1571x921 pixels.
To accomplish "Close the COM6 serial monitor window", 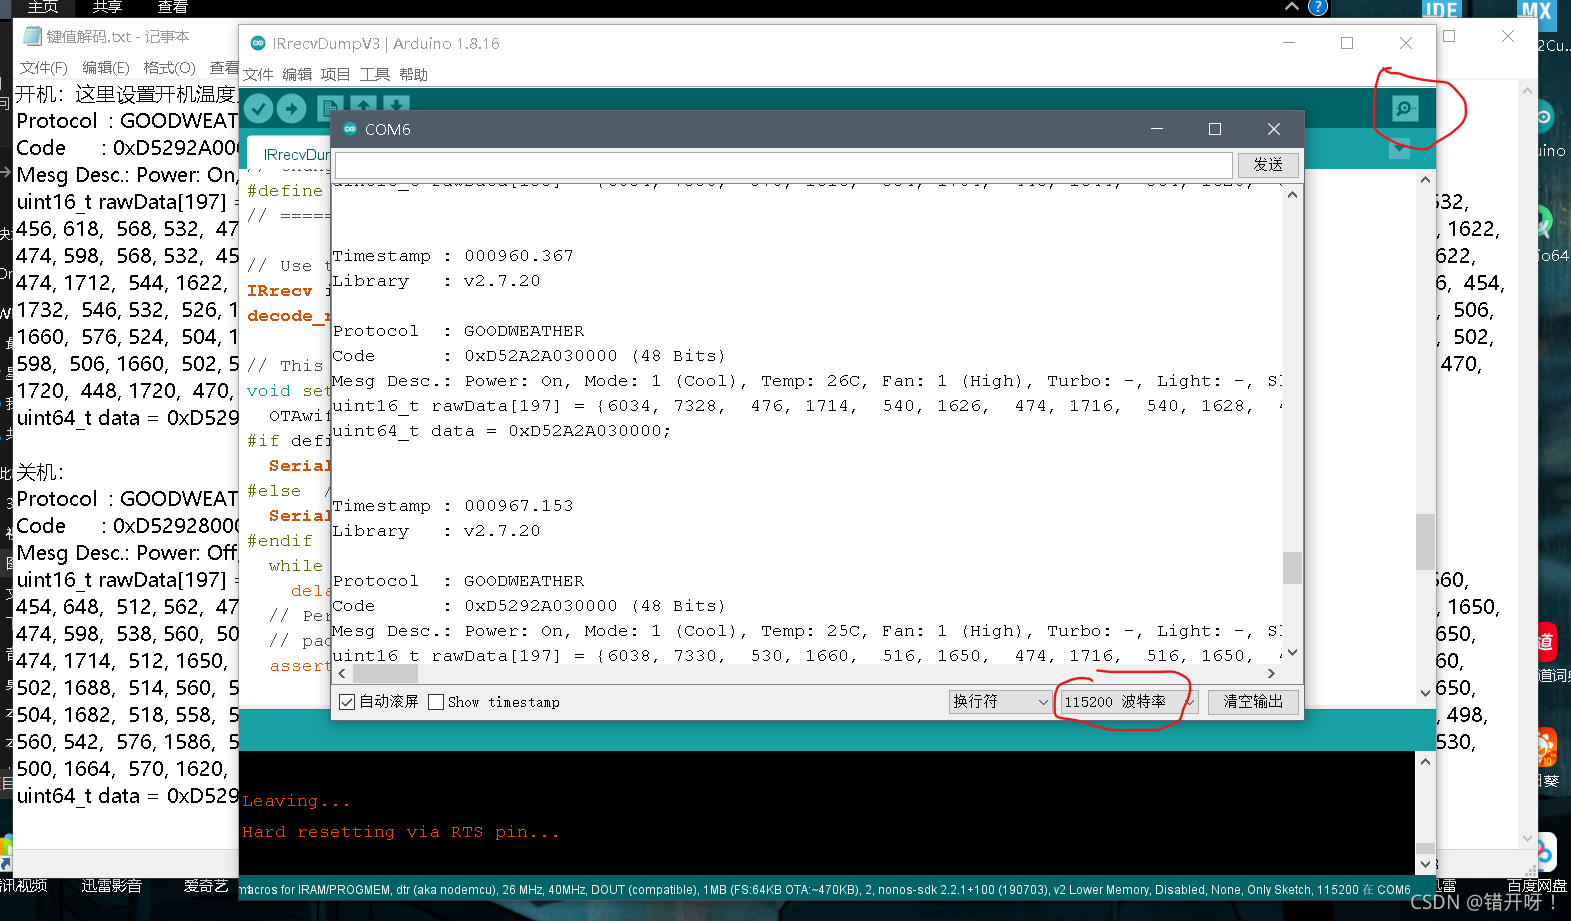I will click(1273, 129).
